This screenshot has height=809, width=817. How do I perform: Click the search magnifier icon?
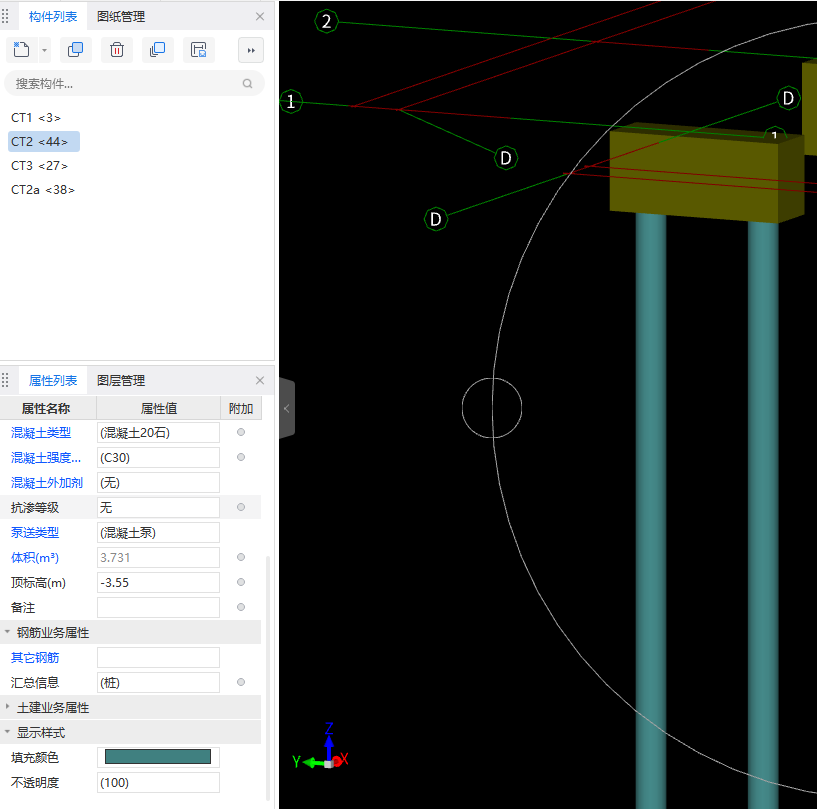[x=247, y=83]
